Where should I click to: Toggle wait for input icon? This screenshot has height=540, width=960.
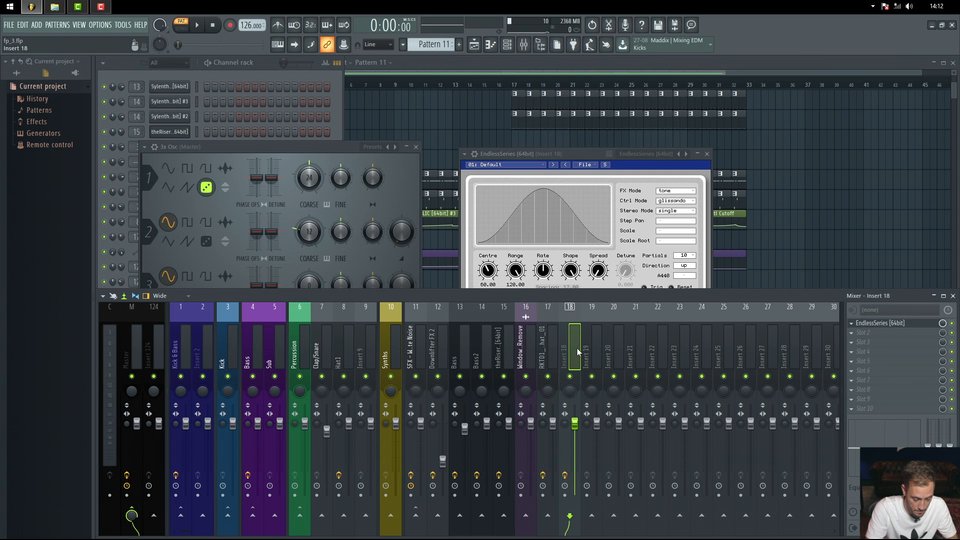(x=294, y=25)
